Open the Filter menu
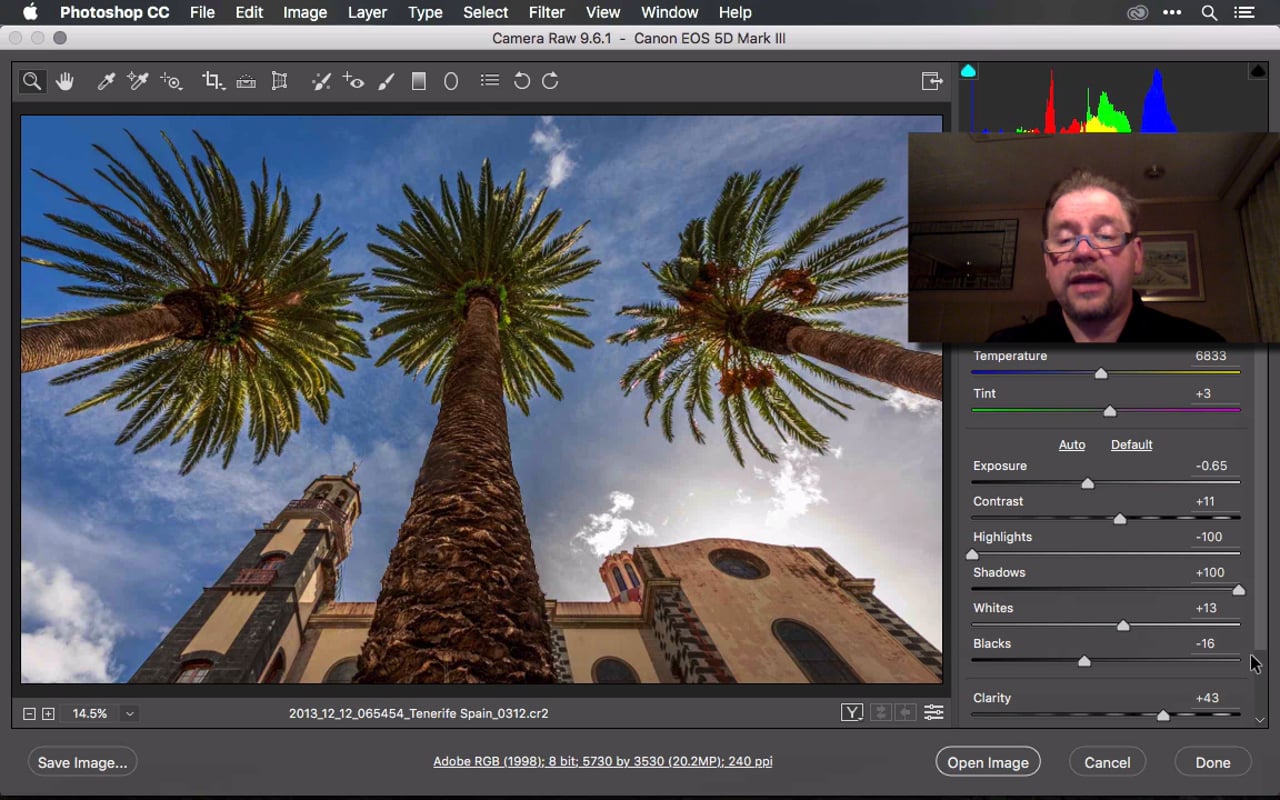This screenshot has height=800, width=1280. tap(546, 12)
